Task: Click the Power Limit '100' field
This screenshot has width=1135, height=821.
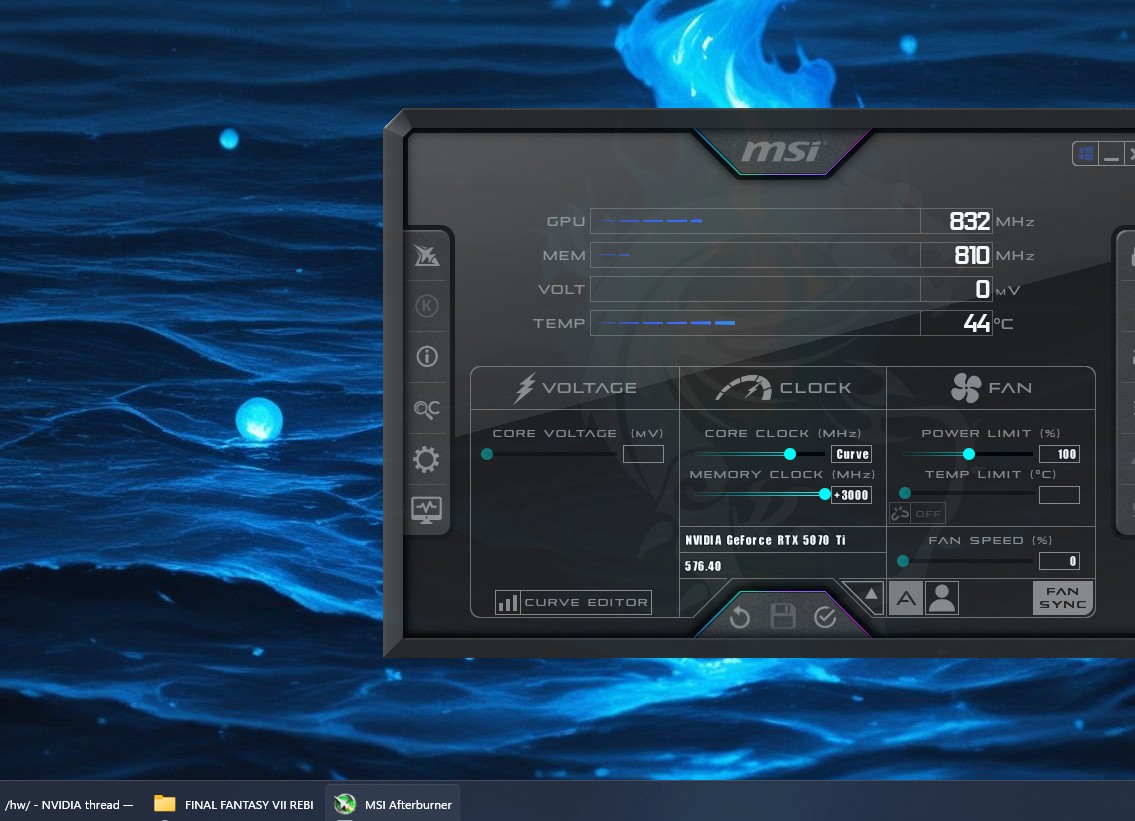Action: tap(1059, 454)
